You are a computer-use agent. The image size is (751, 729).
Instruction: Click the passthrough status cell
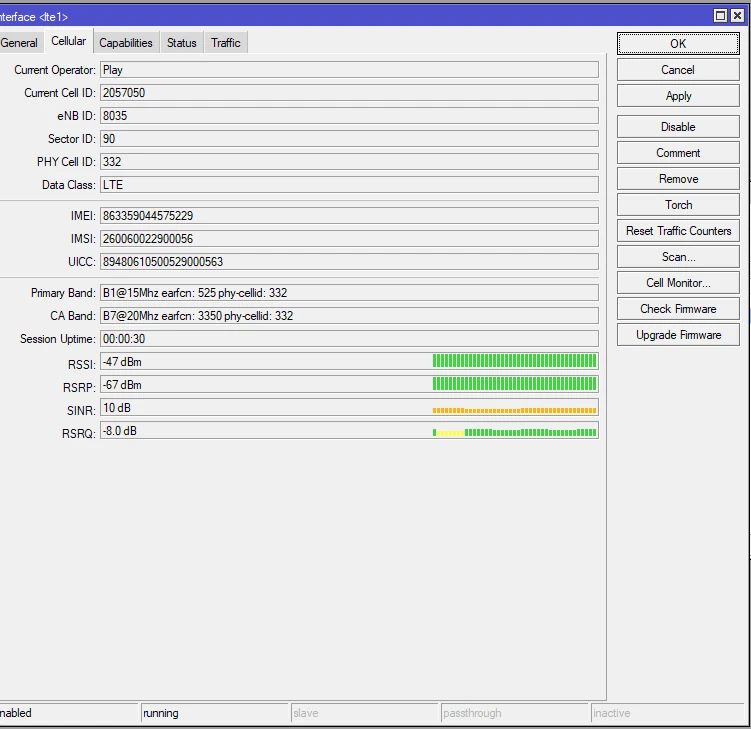pyautogui.click(x=515, y=713)
